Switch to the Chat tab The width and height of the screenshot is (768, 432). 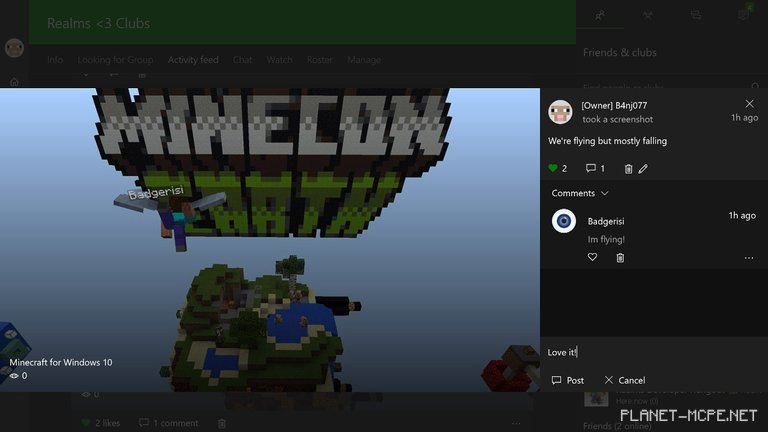(x=242, y=60)
